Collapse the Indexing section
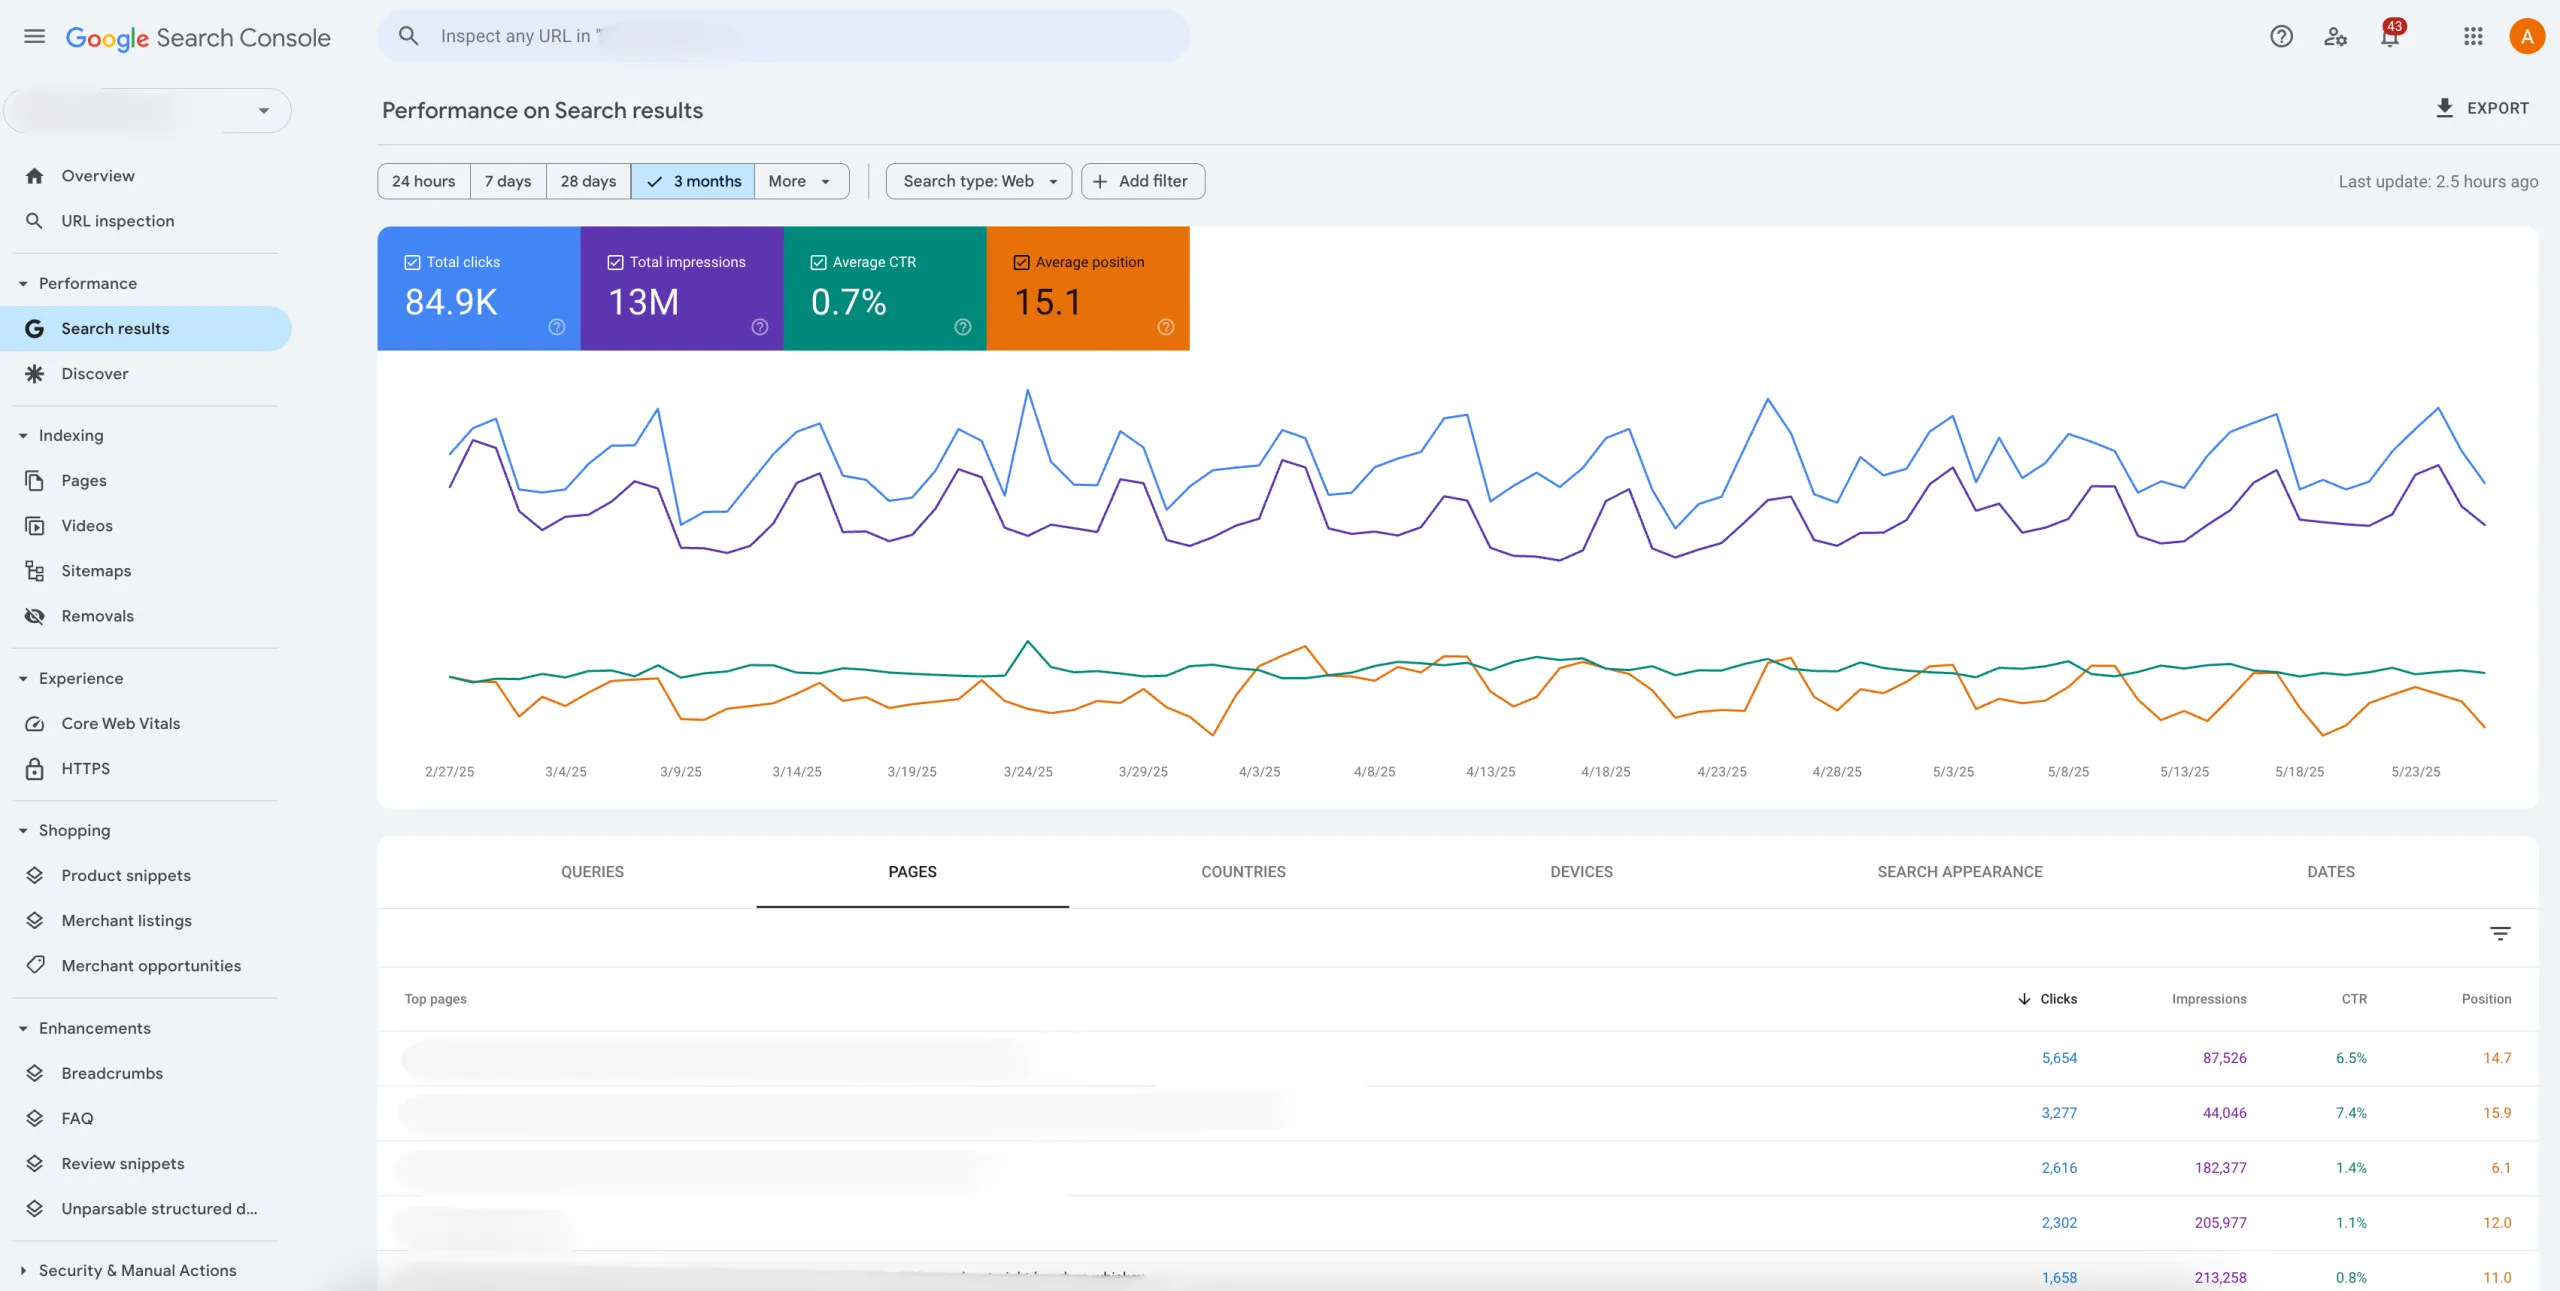Screen dimensions: 2560x1291 23,436
